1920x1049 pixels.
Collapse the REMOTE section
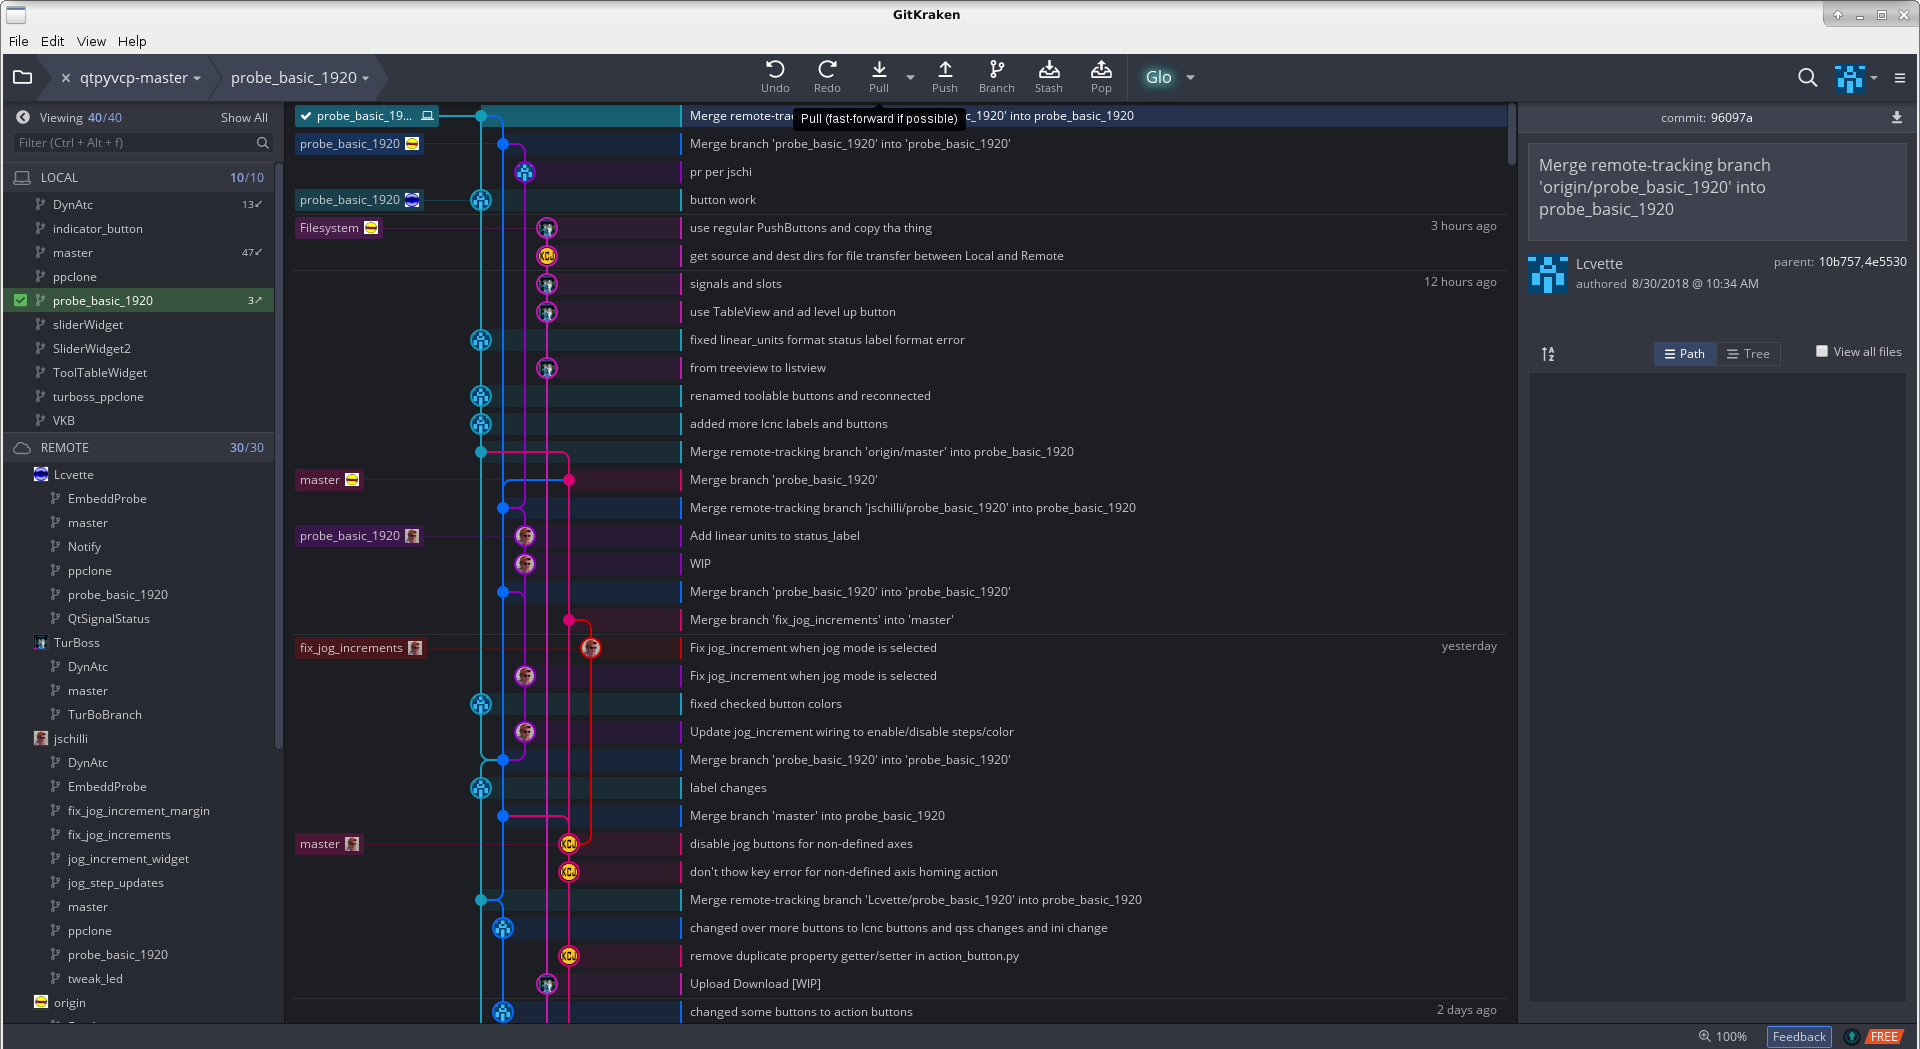pos(138,447)
